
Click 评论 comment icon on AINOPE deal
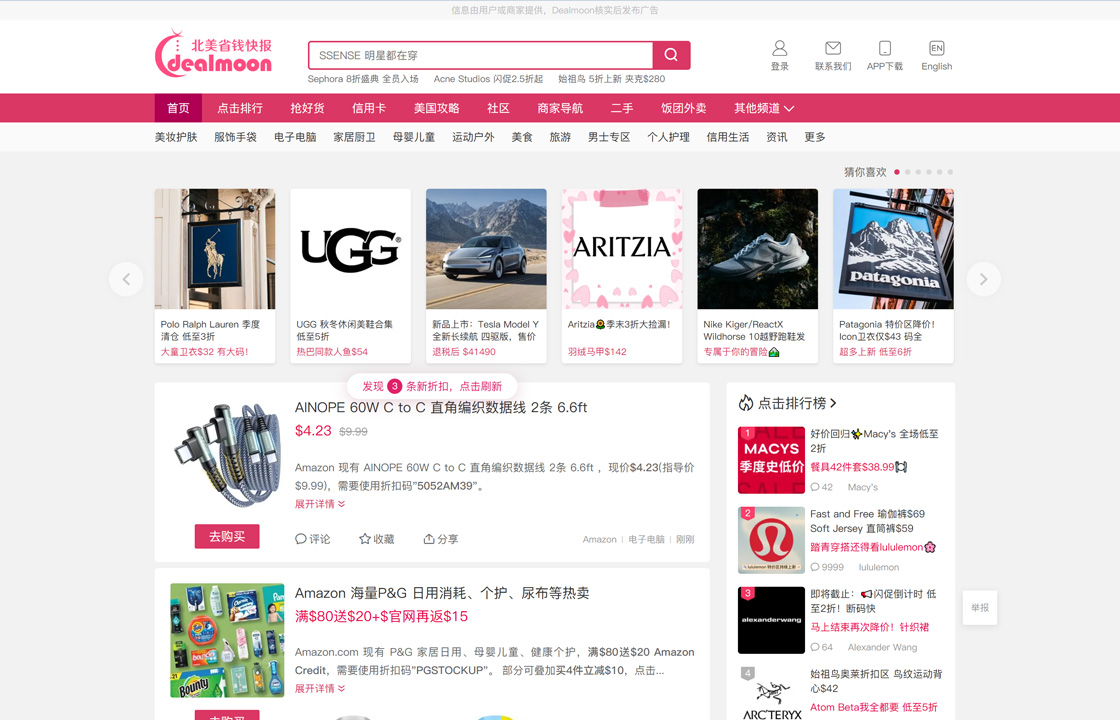(x=301, y=539)
